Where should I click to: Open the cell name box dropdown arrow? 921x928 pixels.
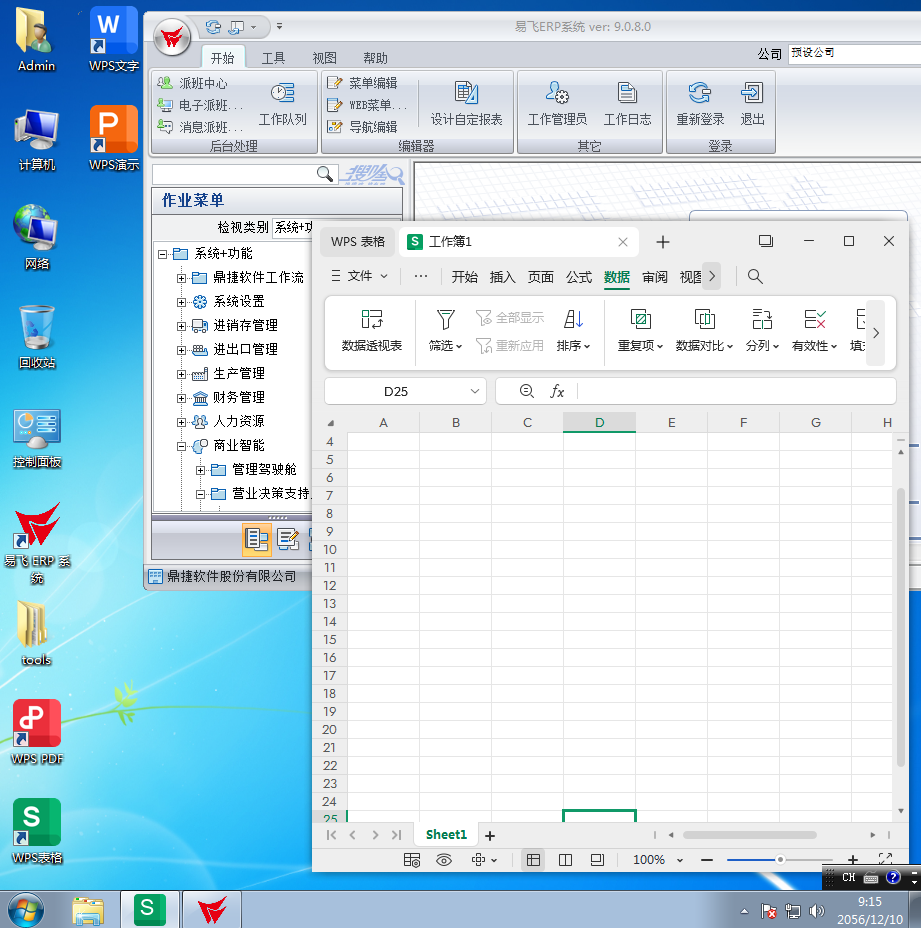tap(475, 392)
